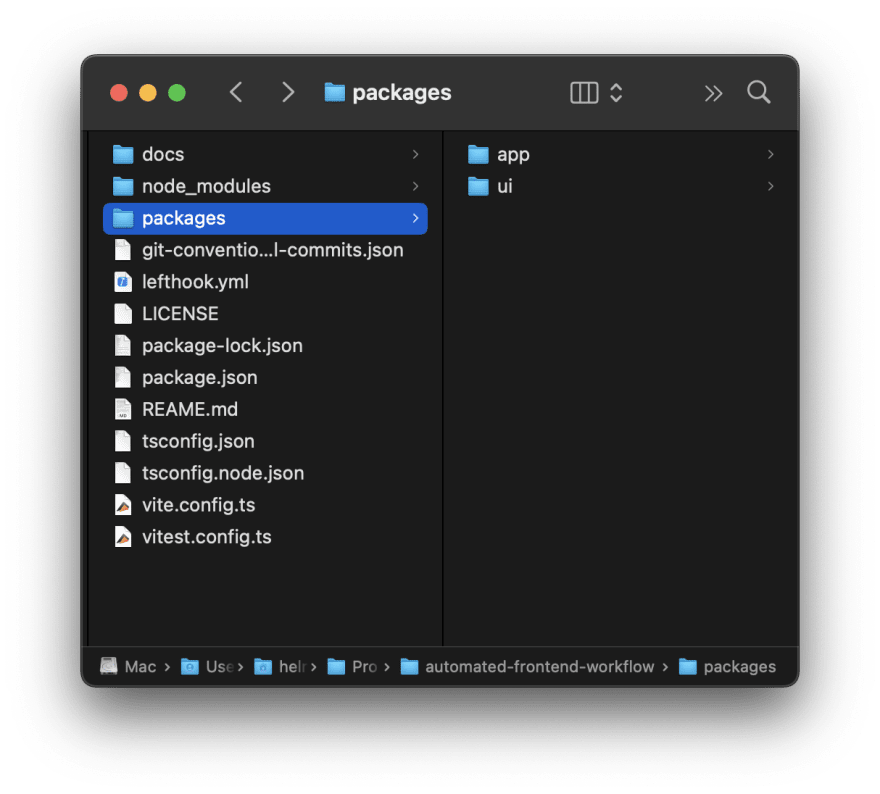Select the package.json file name

click(x=200, y=378)
